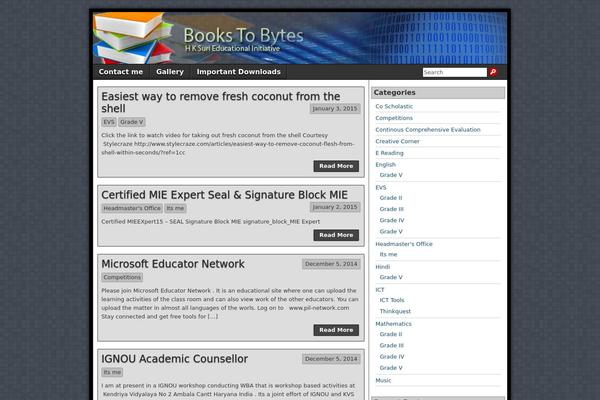The width and height of the screenshot is (600, 400).
Task: Open Co Scholastic category
Action: click(394, 106)
